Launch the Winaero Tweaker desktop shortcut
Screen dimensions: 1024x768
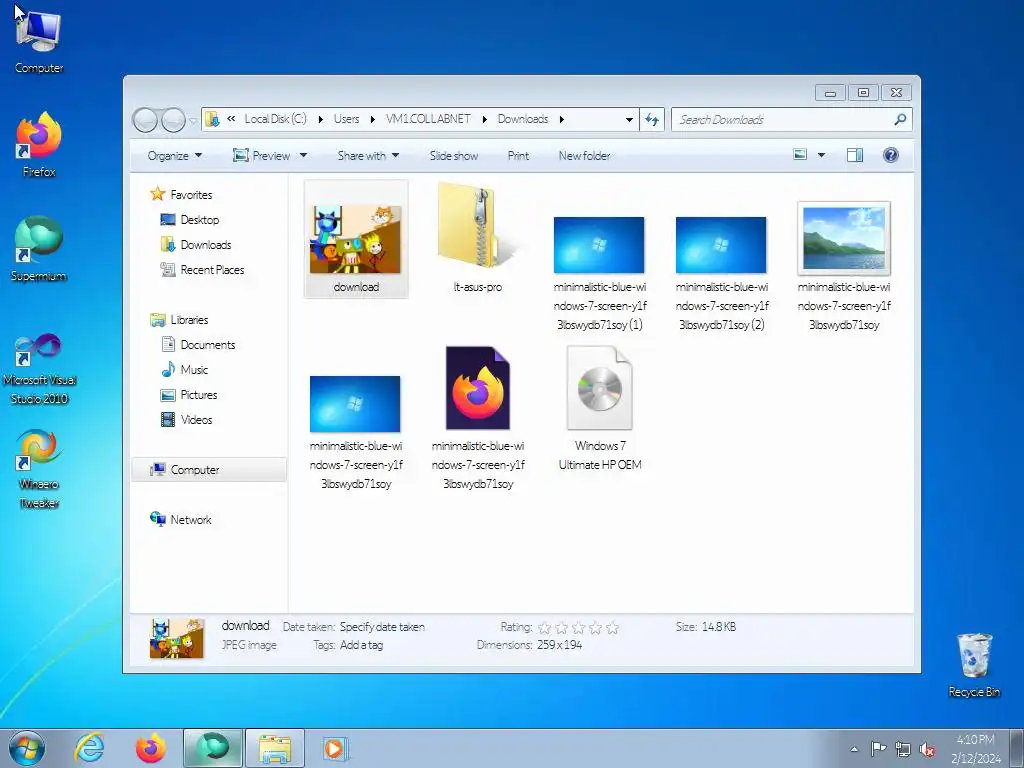39,469
